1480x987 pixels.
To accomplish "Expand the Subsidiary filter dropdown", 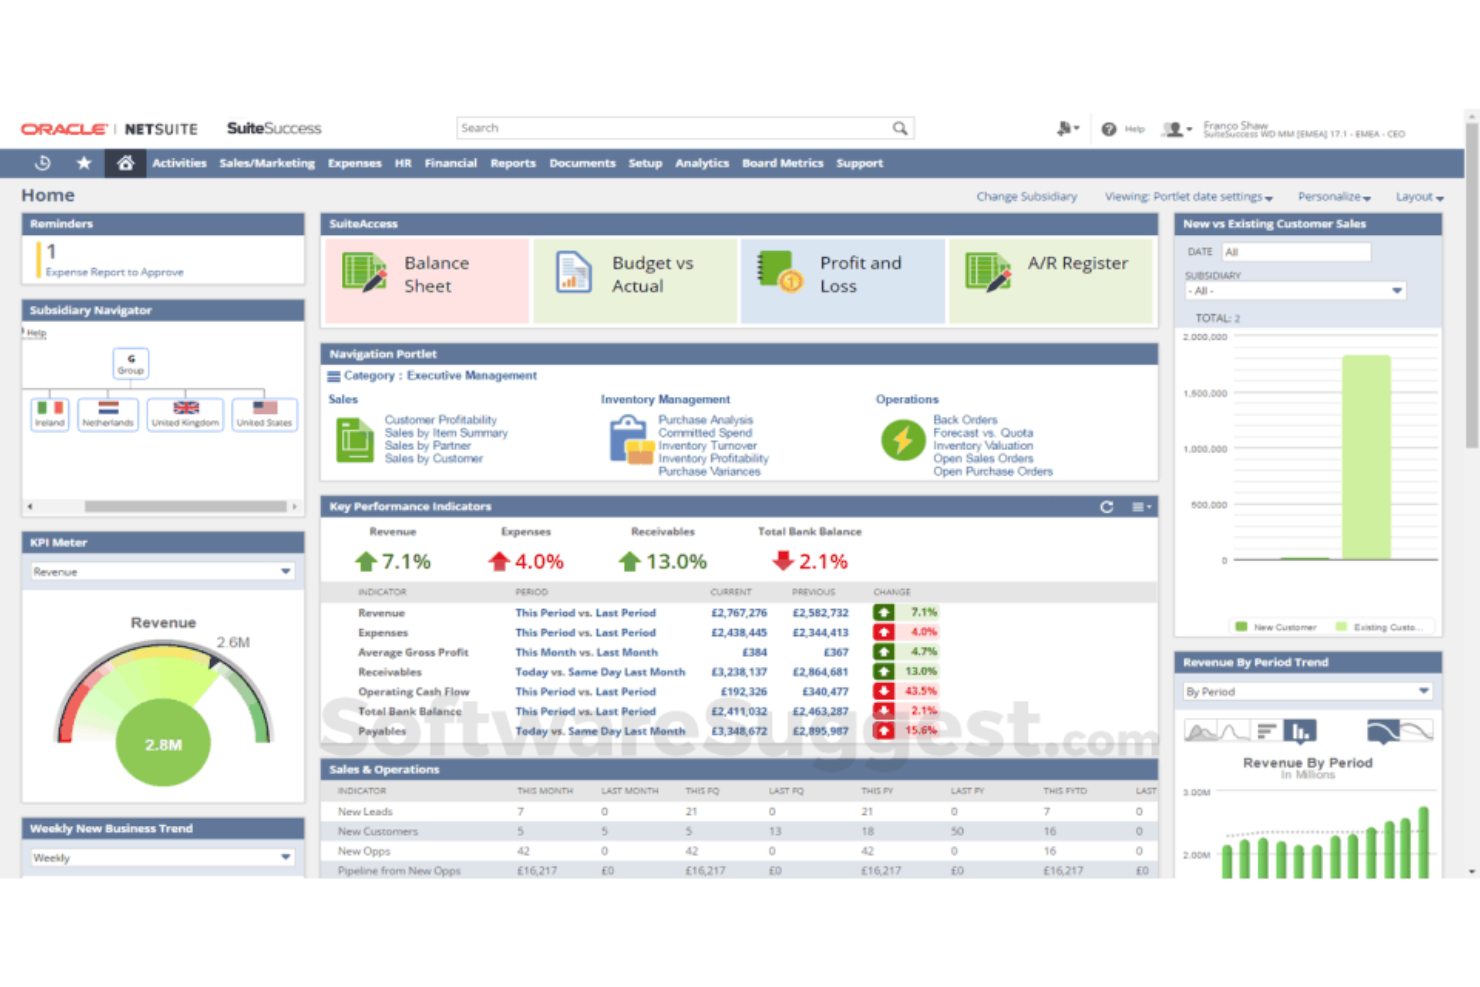I will [x=1397, y=290].
